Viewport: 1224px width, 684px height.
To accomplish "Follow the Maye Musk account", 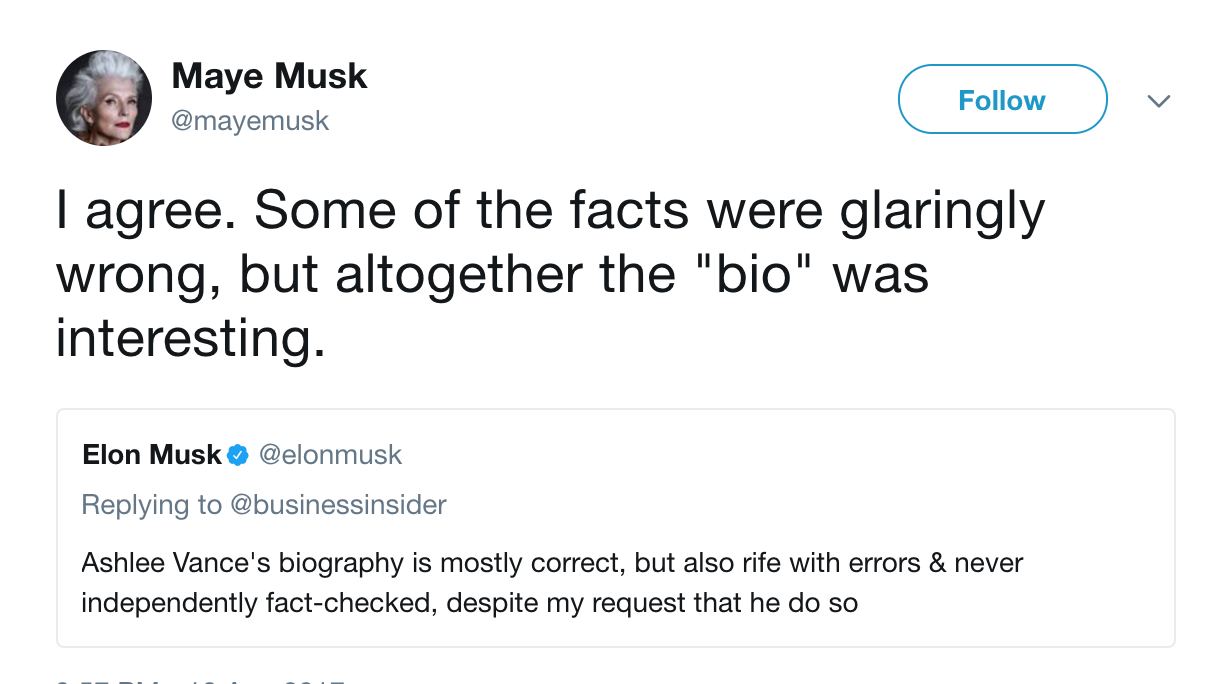I will click(1002, 99).
